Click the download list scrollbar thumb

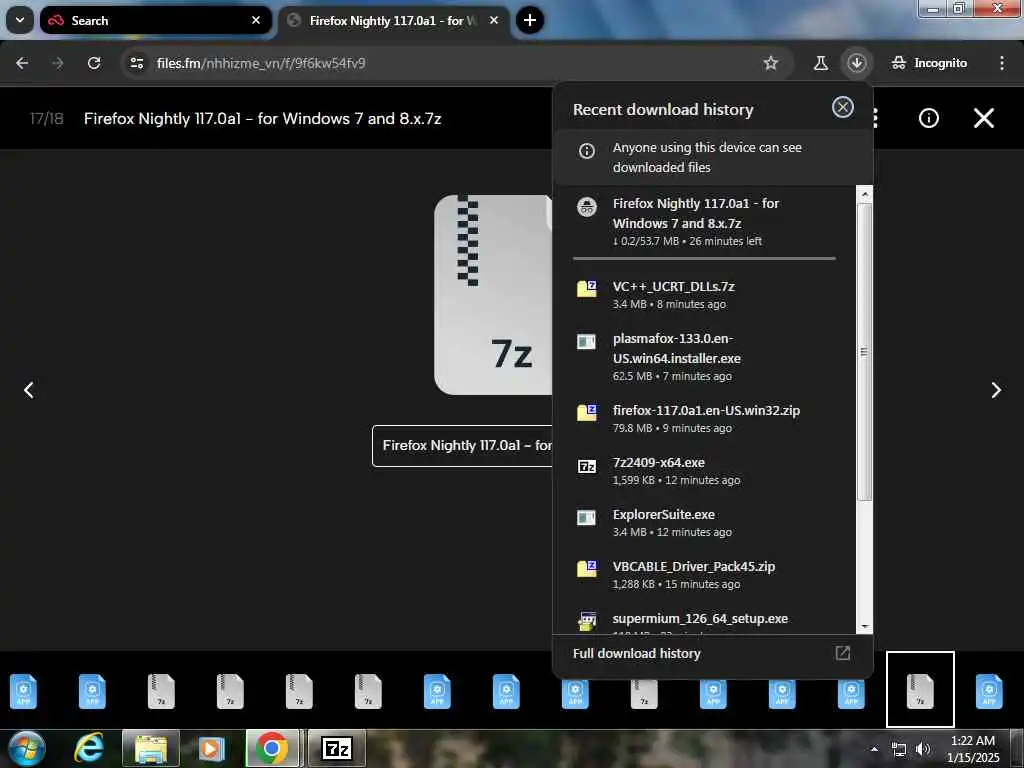tap(865, 353)
